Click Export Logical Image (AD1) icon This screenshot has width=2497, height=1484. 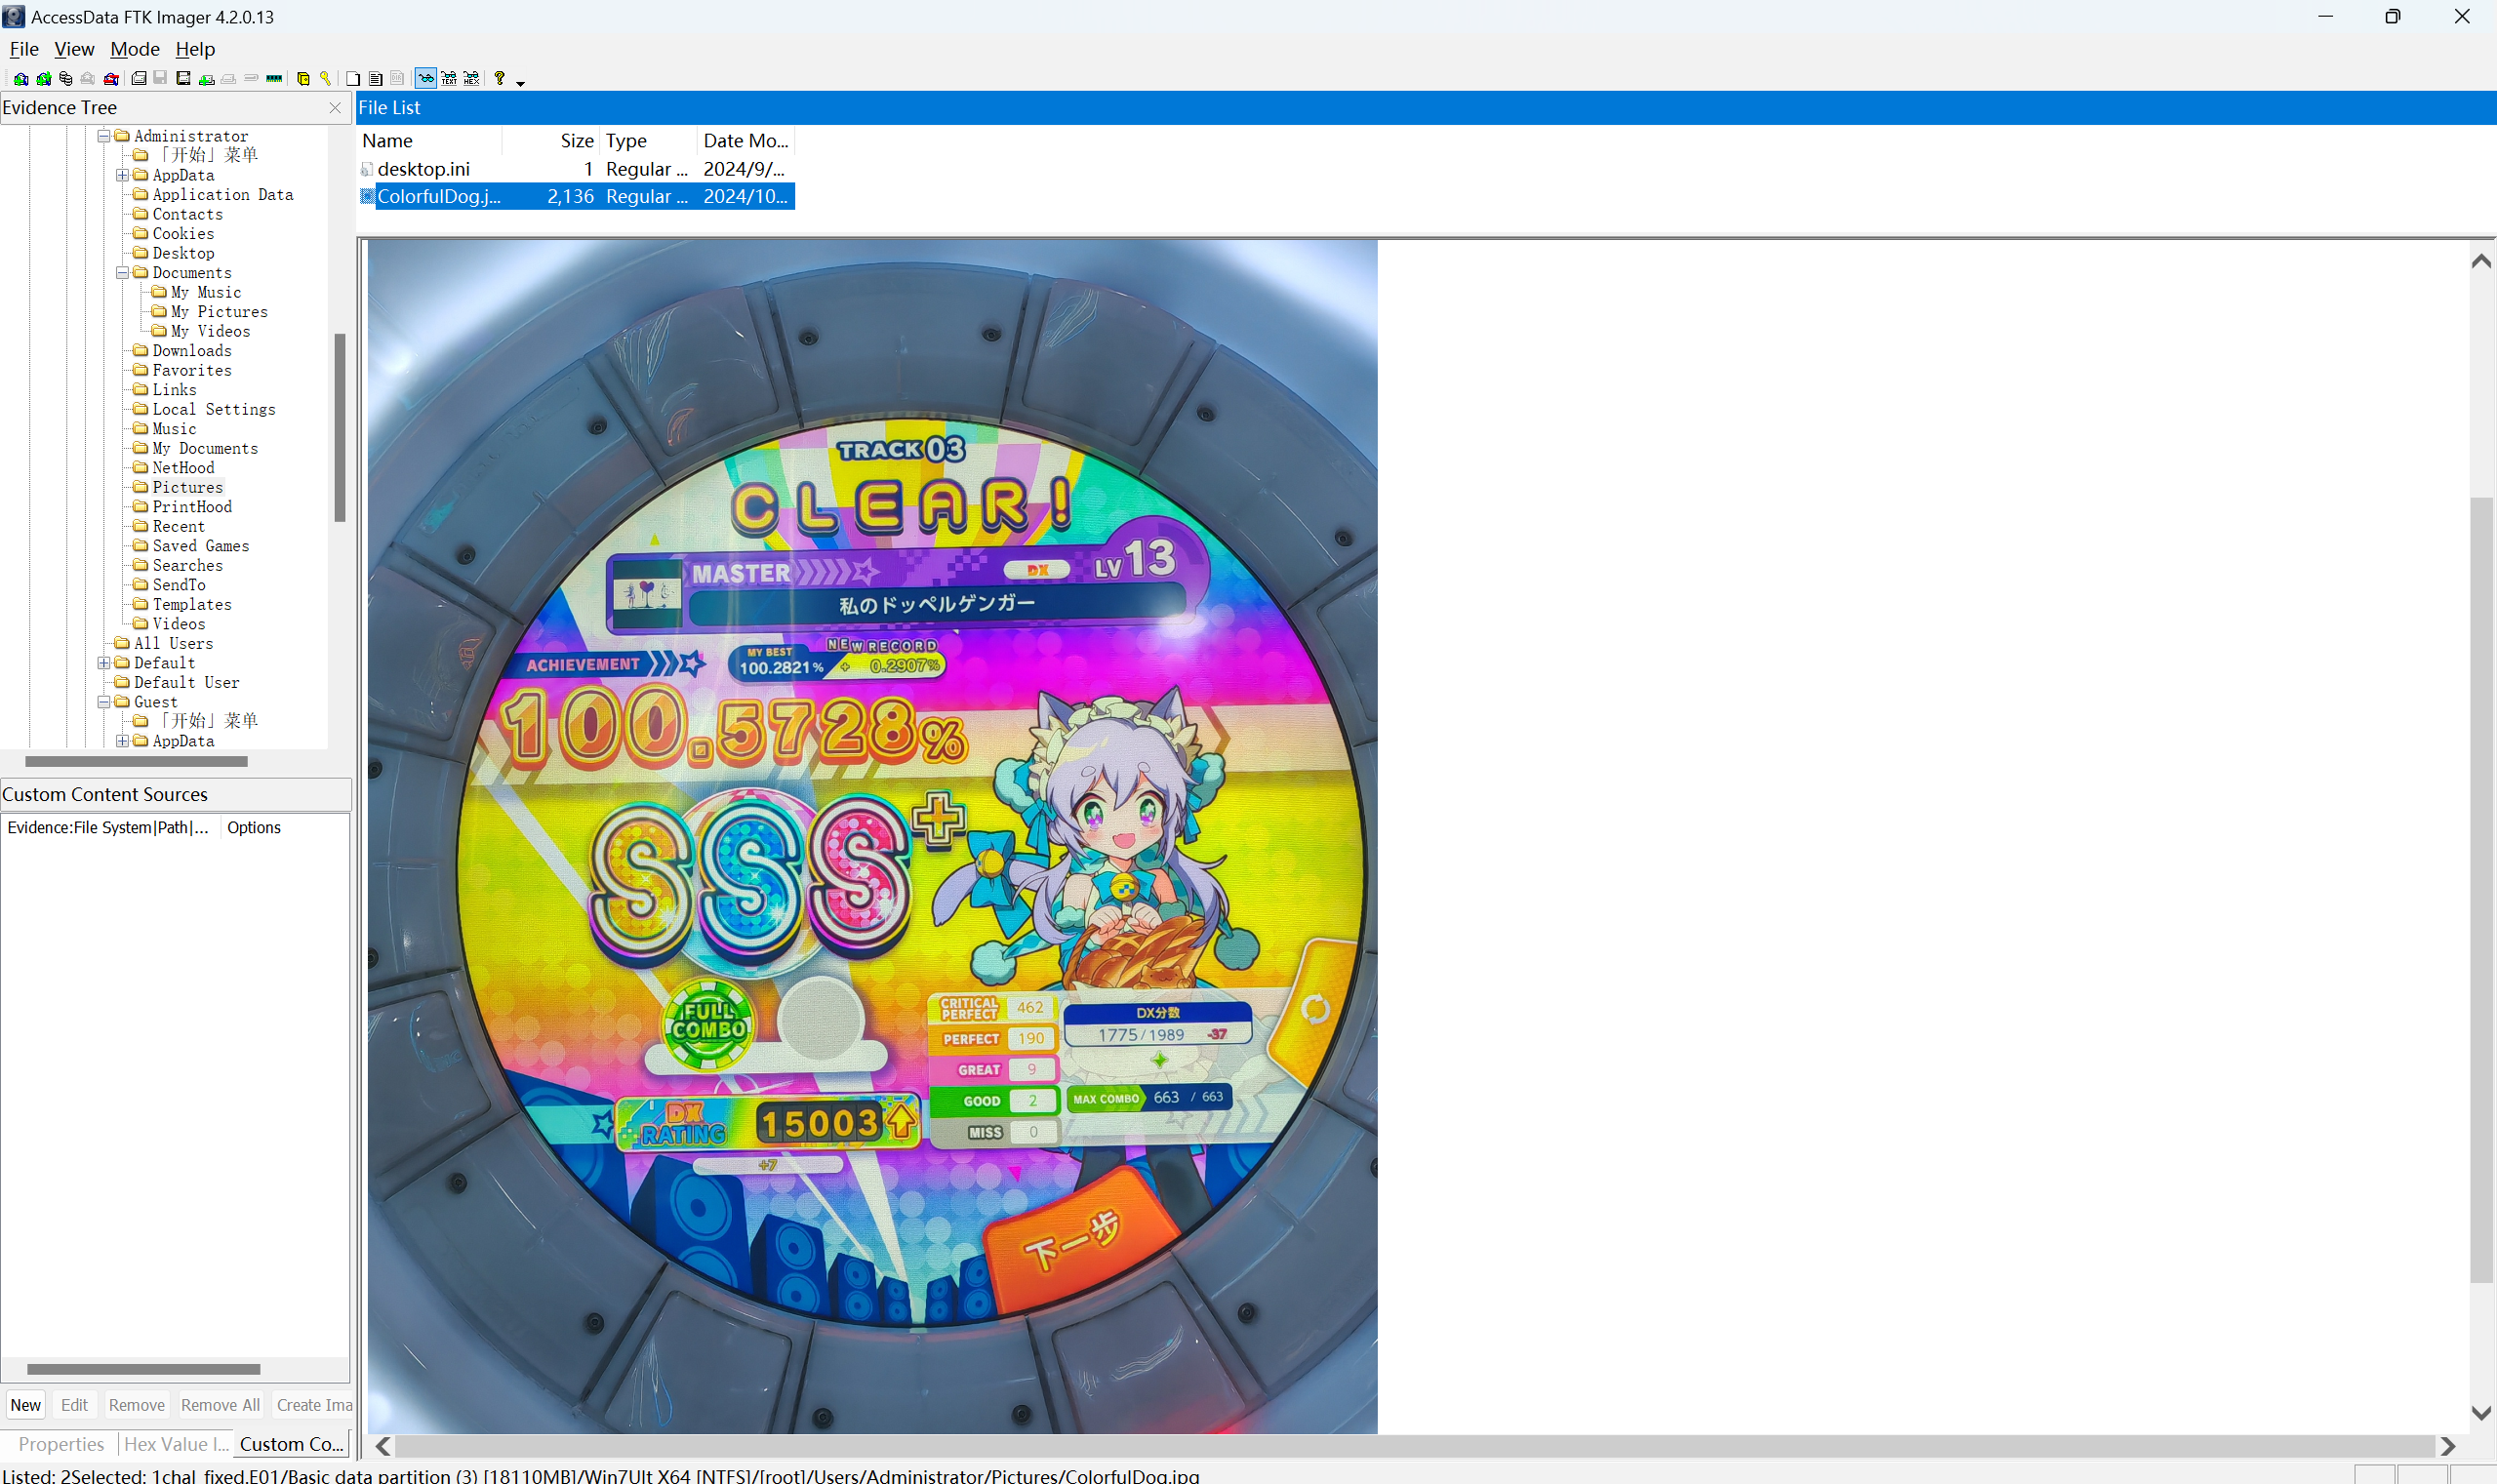point(183,78)
